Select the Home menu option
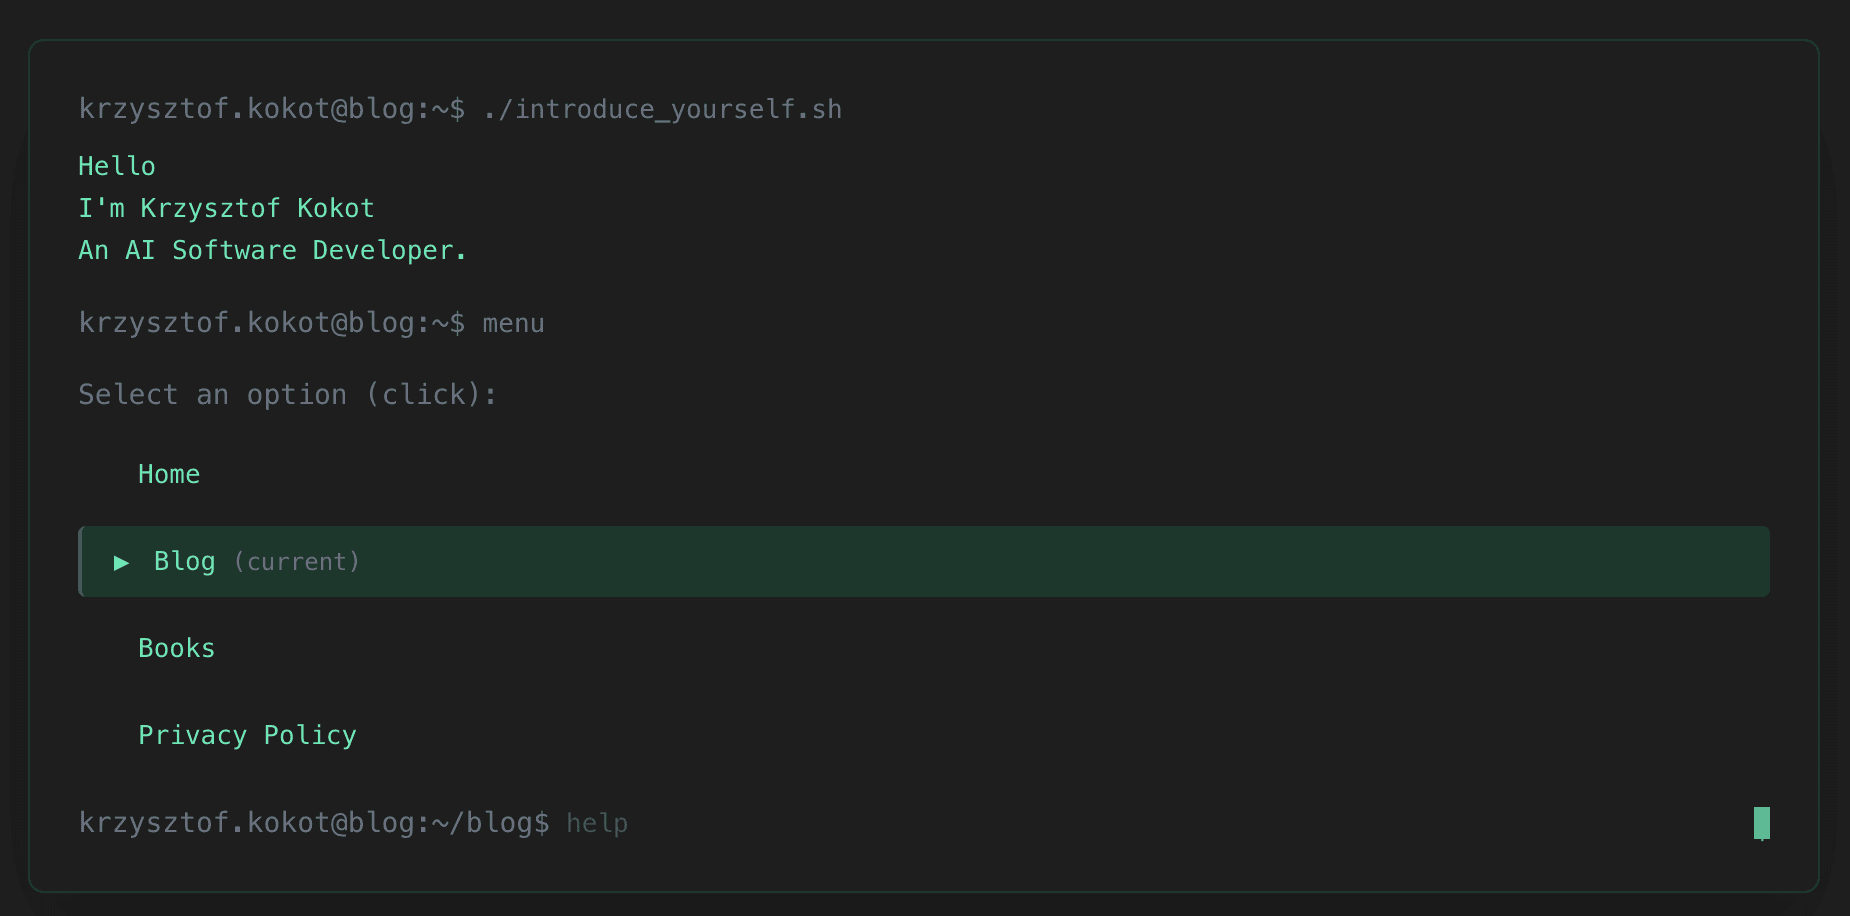 168,474
